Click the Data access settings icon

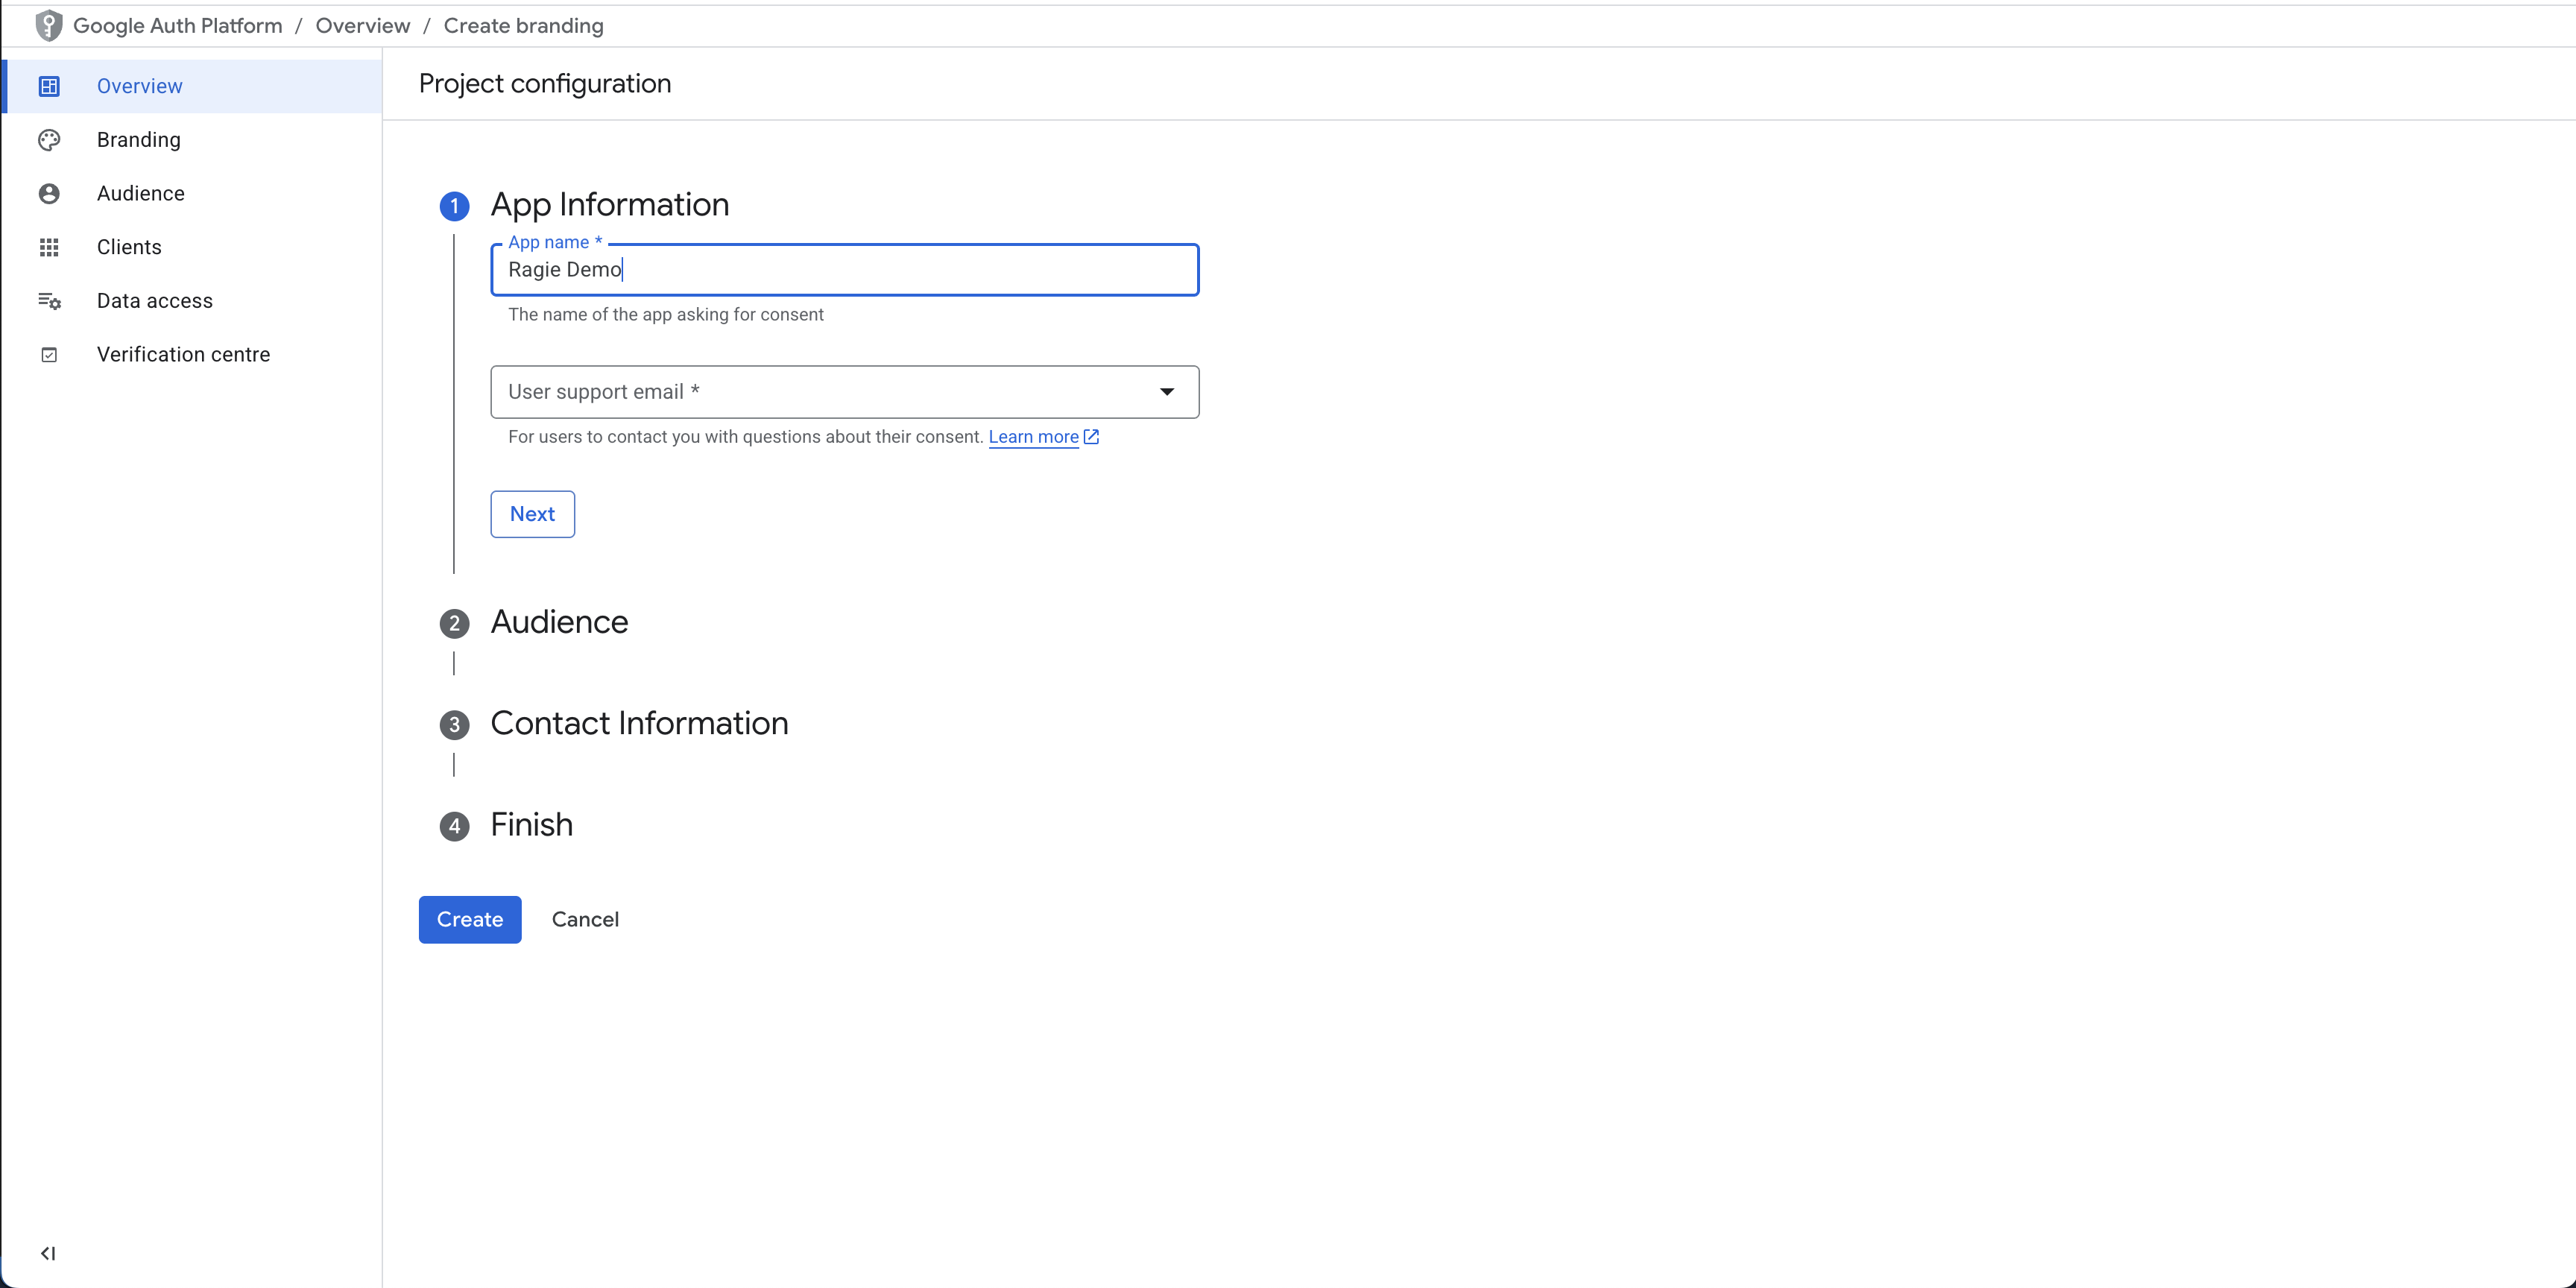click(49, 301)
